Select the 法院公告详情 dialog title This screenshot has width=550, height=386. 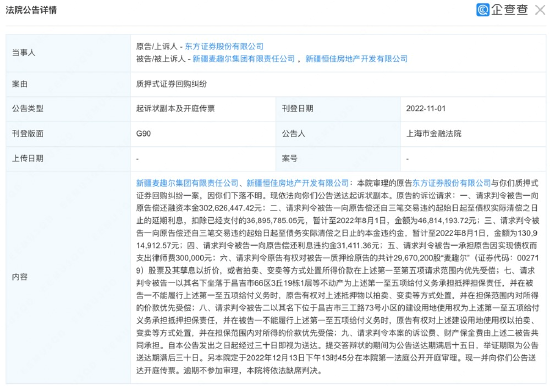pyautogui.click(x=31, y=10)
